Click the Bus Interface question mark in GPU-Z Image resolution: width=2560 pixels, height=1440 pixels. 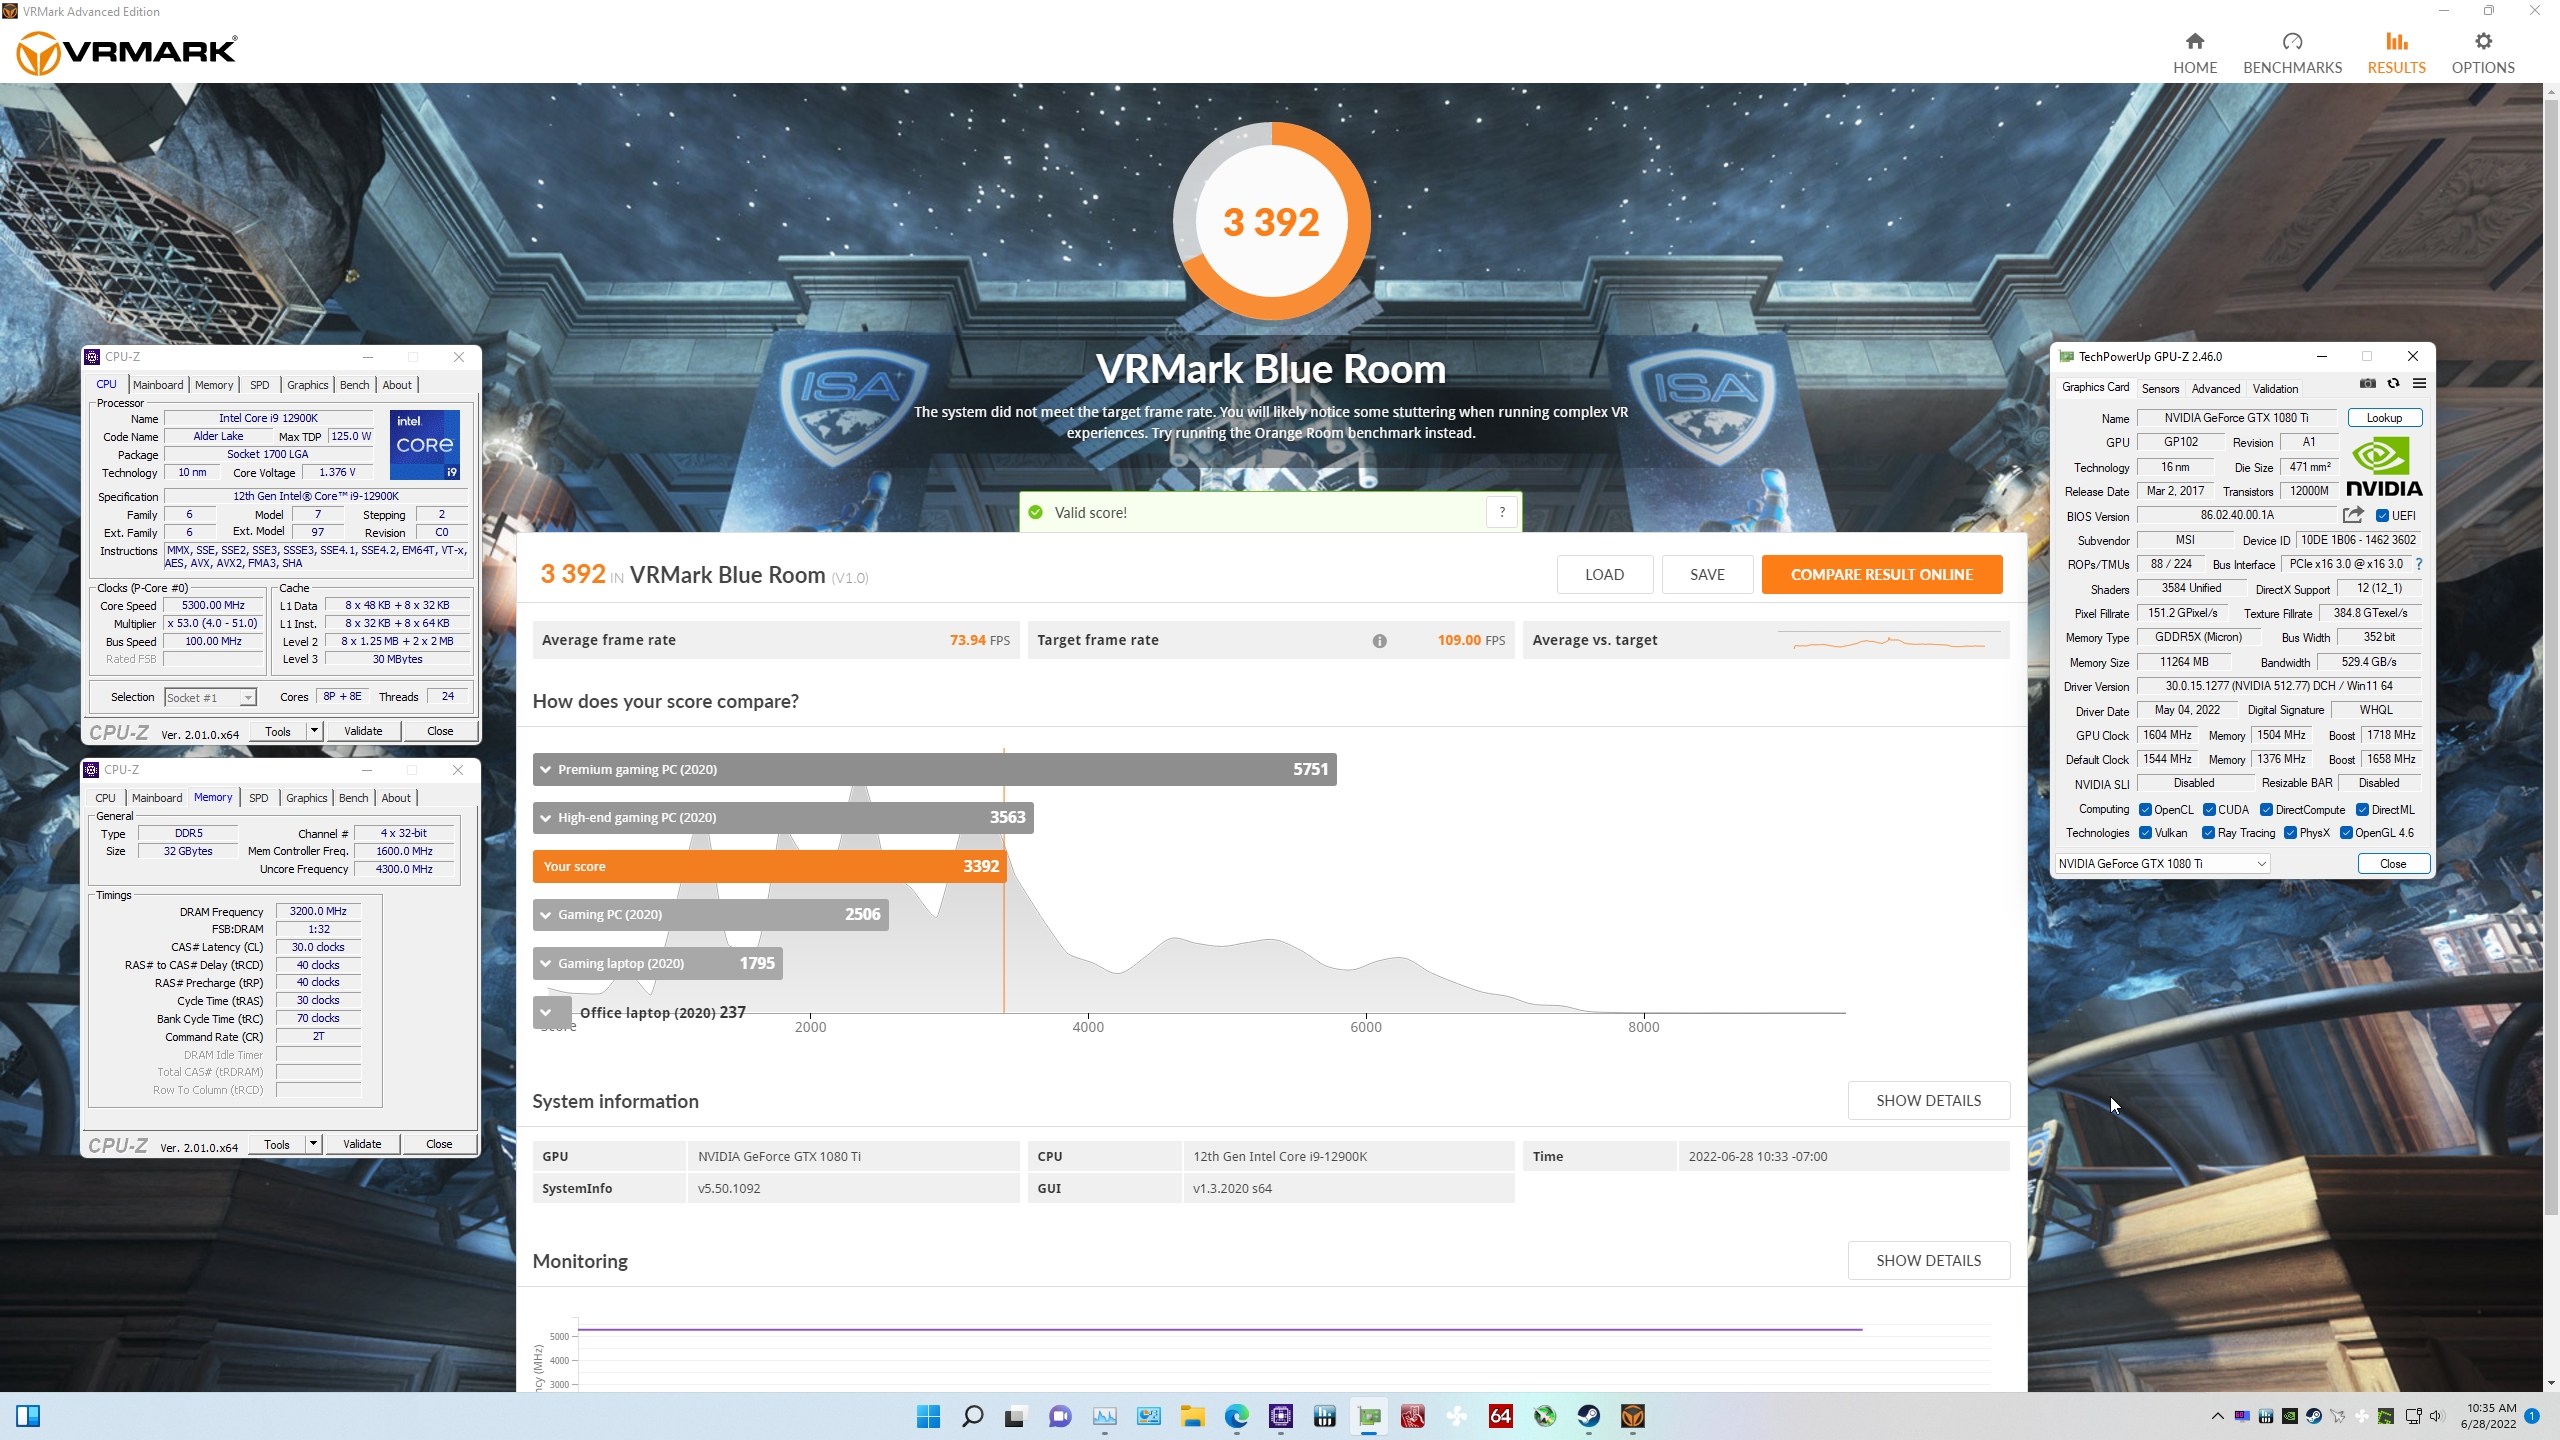[2418, 564]
